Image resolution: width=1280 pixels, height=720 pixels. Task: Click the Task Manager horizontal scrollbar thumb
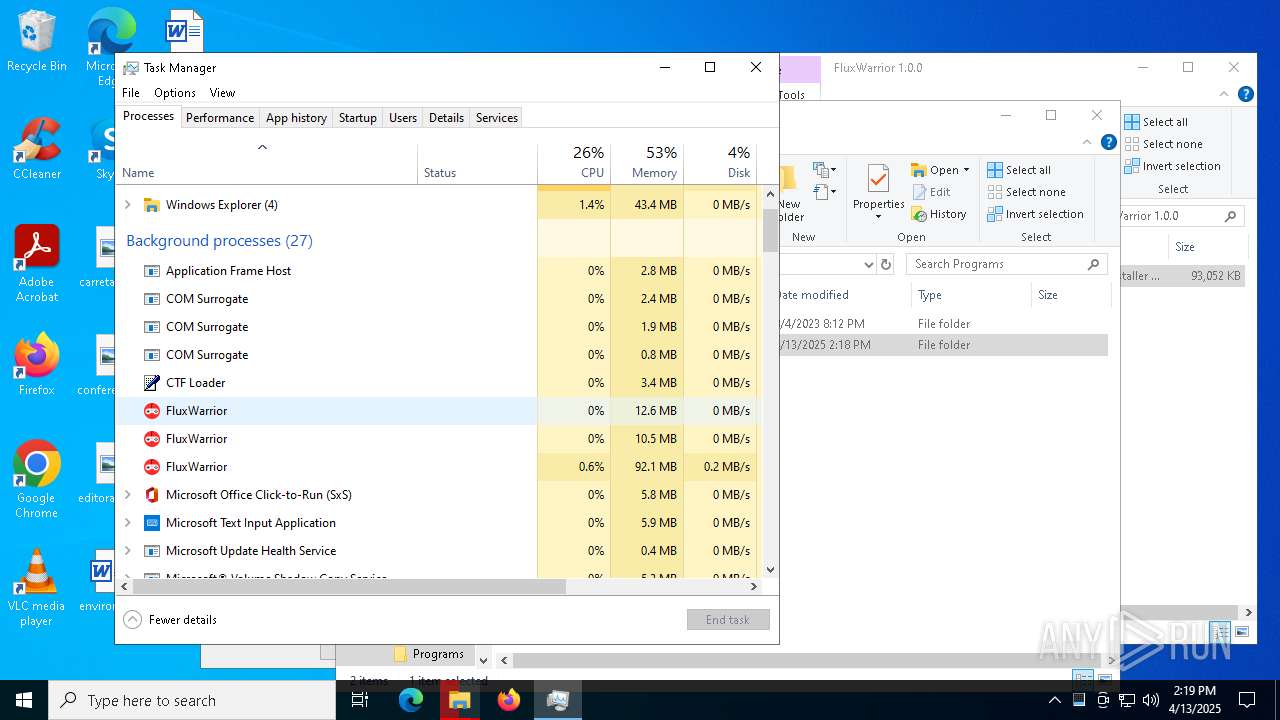click(348, 587)
